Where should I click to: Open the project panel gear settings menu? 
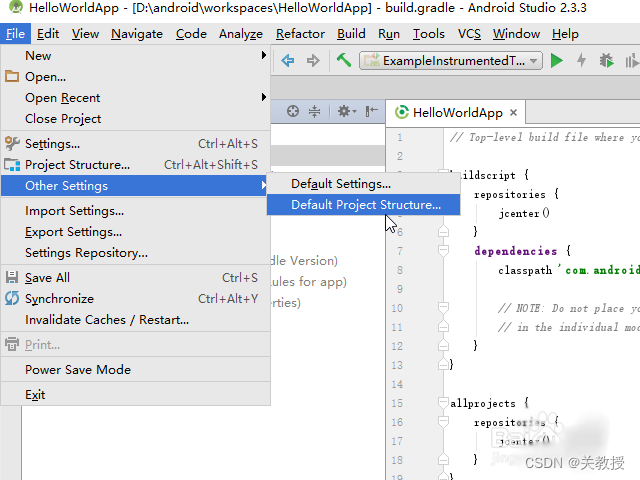347,111
